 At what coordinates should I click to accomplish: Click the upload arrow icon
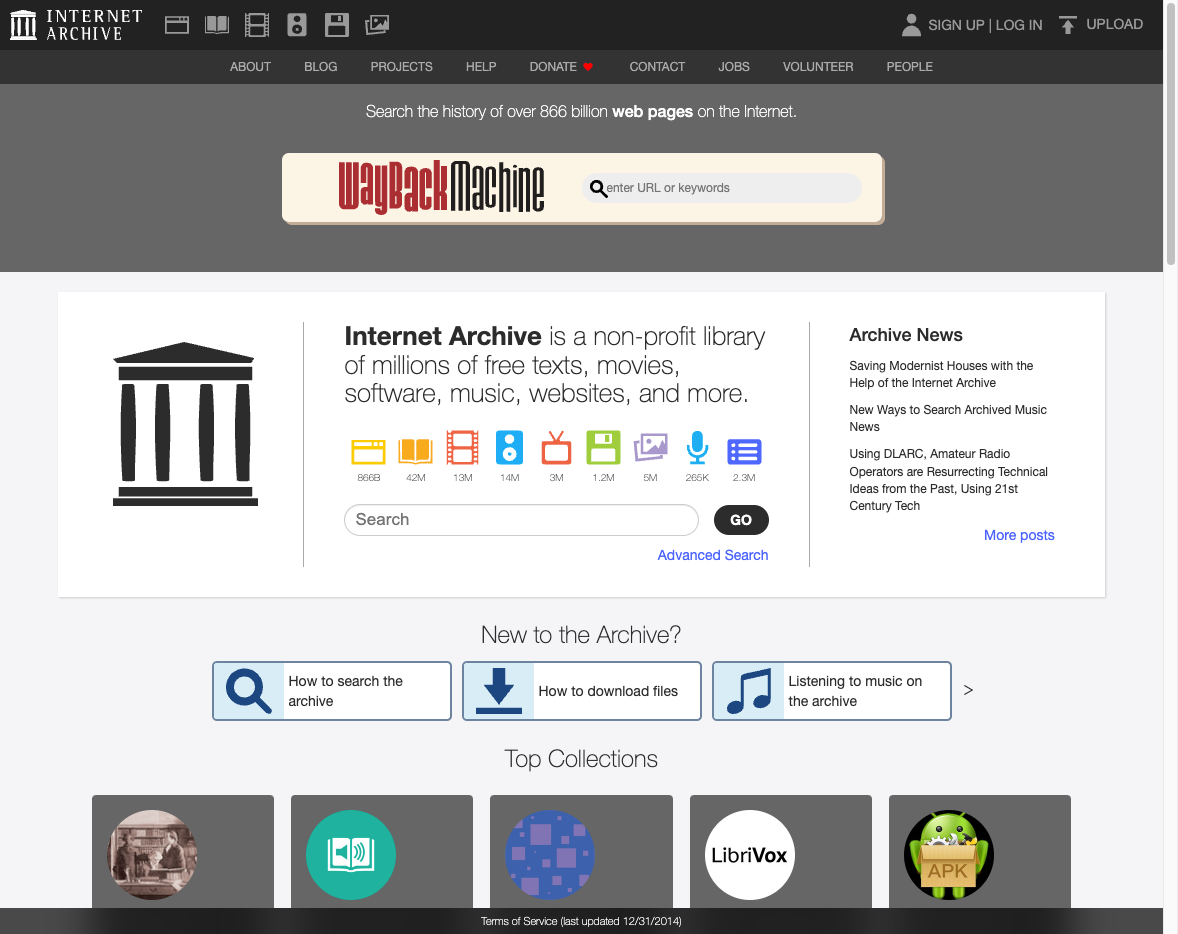point(1068,25)
